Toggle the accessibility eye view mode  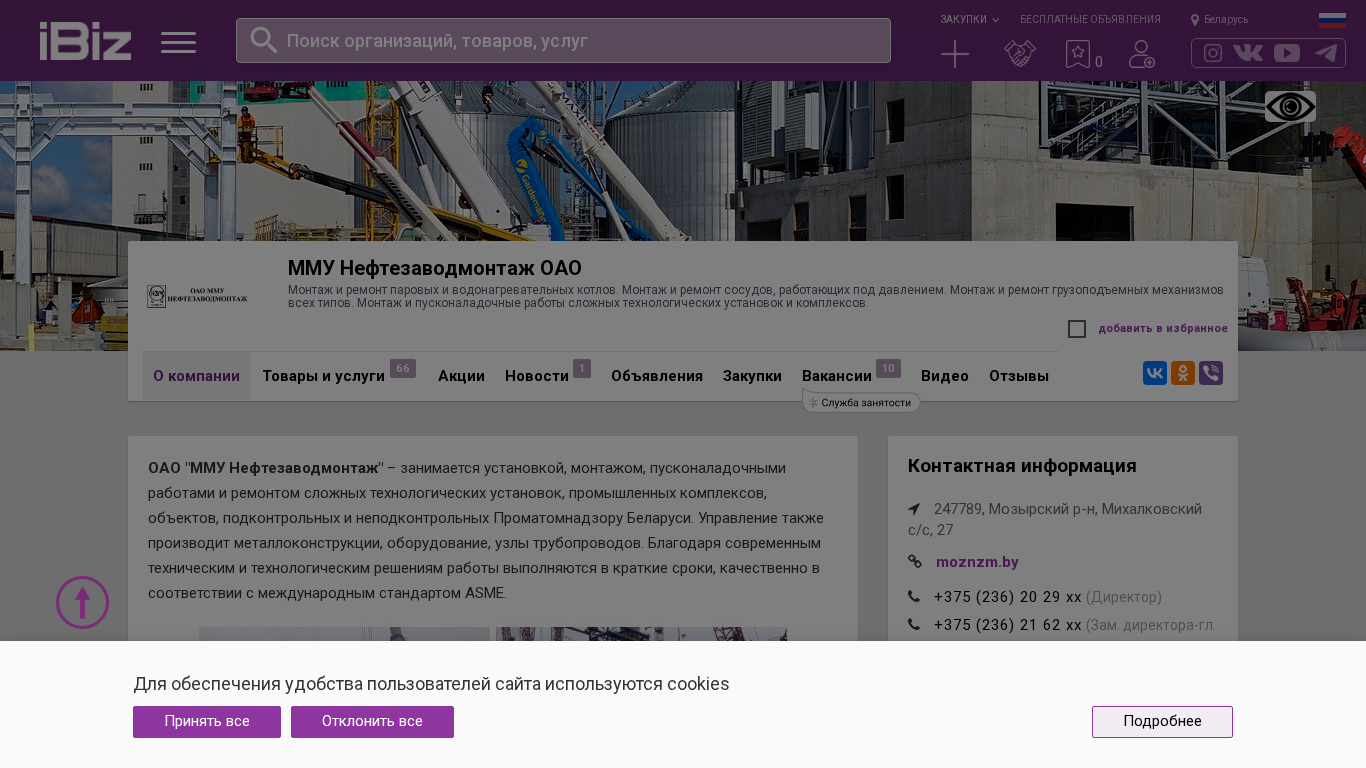pyautogui.click(x=1290, y=107)
